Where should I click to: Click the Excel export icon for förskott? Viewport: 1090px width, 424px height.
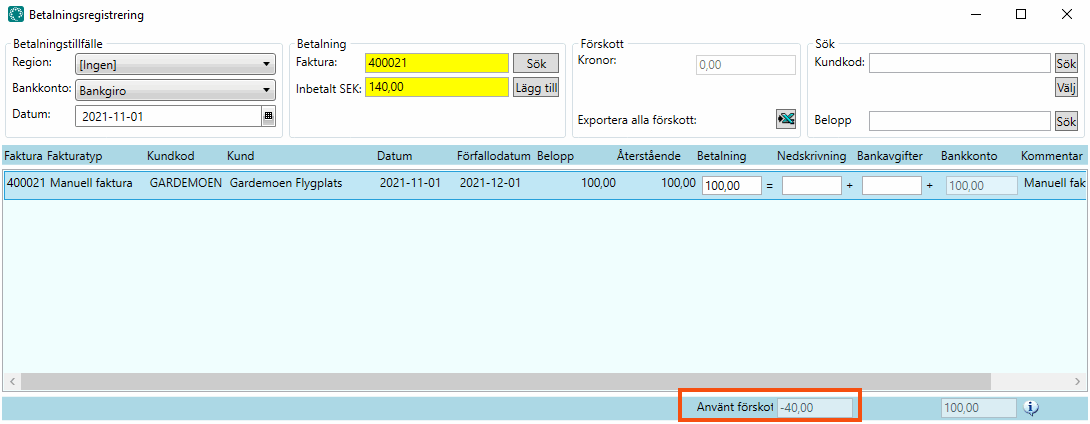click(x=786, y=119)
